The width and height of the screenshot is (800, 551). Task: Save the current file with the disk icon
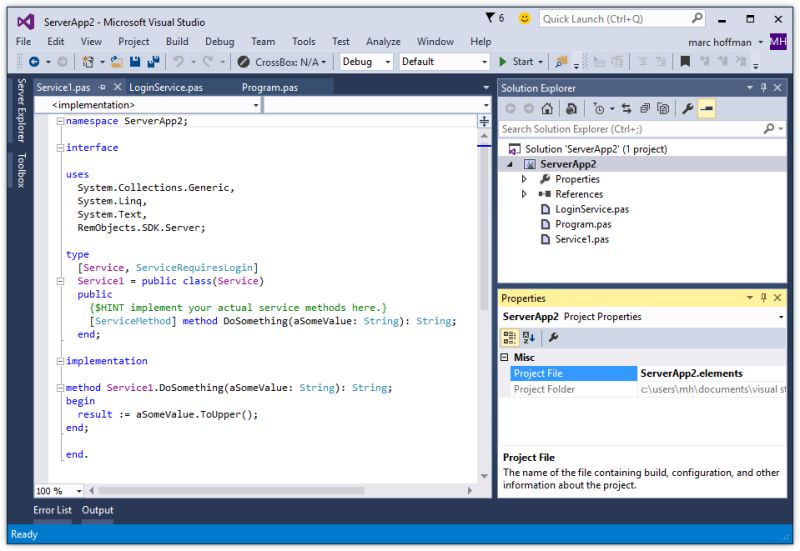pyautogui.click(x=135, y=62)
